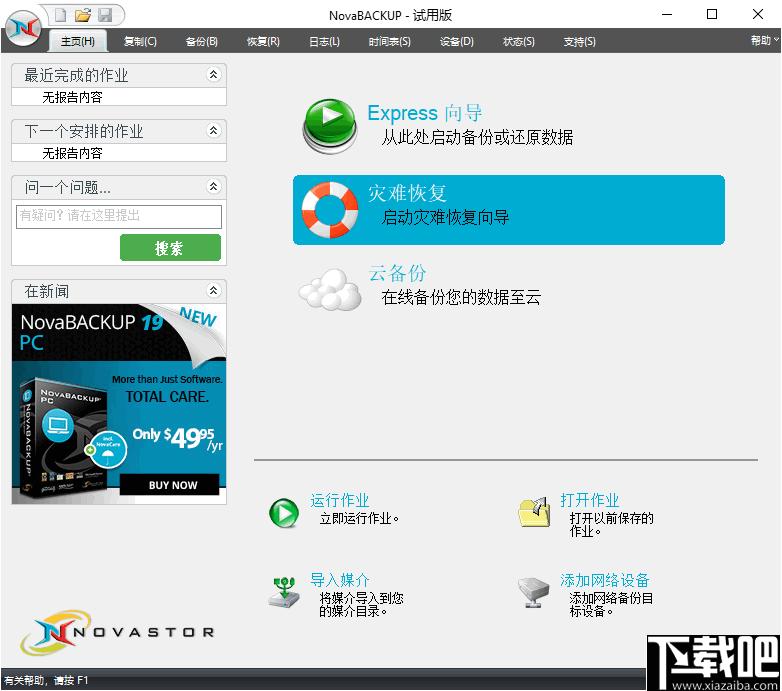Click the BUY NOW button in the ad
Viewport: 782px width, 691px height.
[170, 485]
